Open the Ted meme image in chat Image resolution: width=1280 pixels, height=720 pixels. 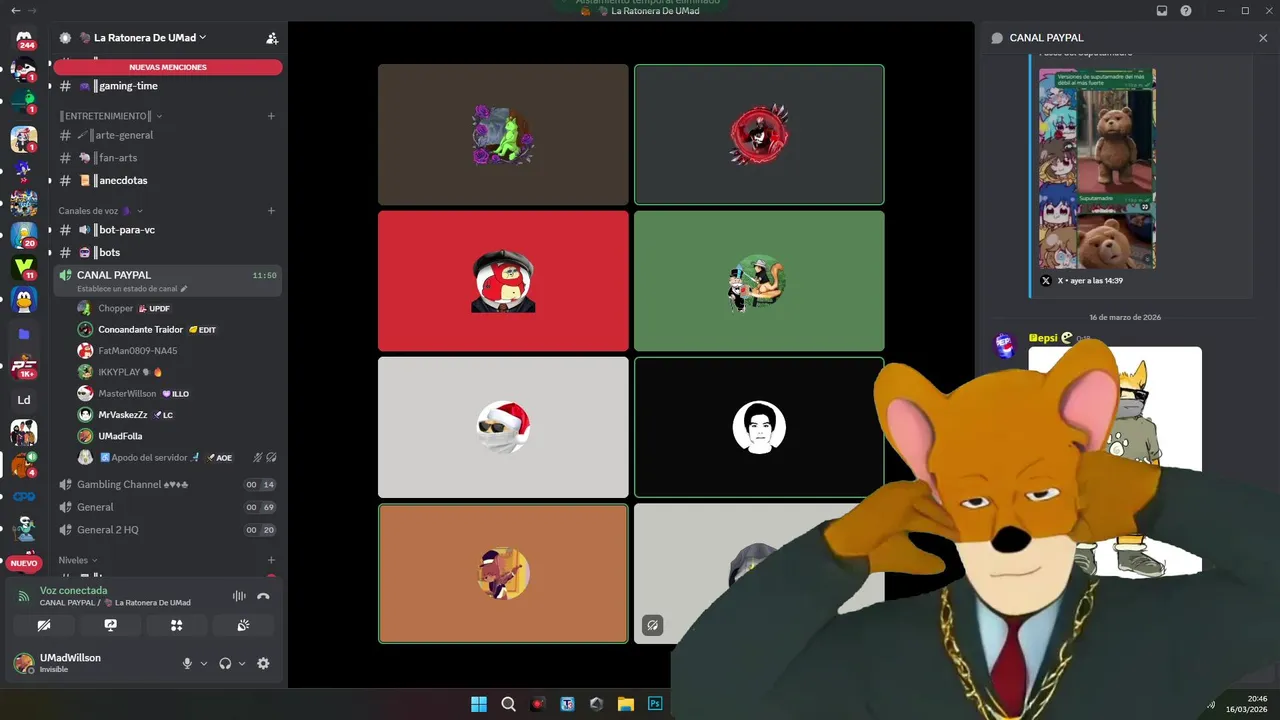1097,168
